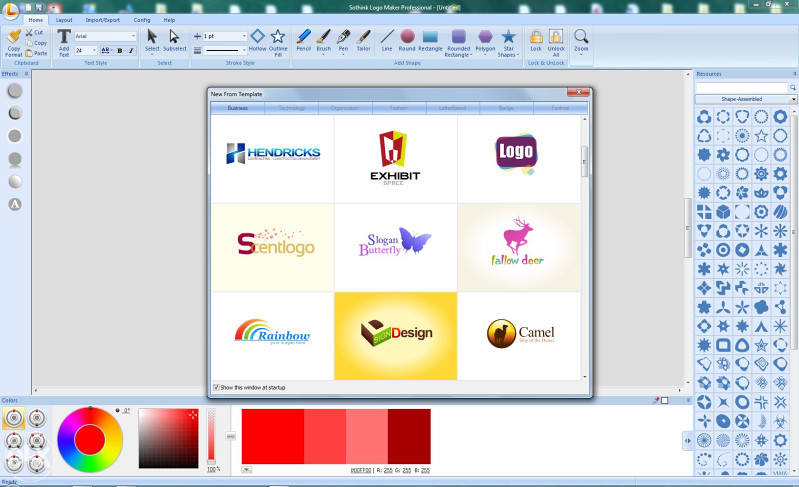The width and height of the screenshot is (799, 487).
Task: Toggle Italic text formatting
Action: click(x=131, y=50)
